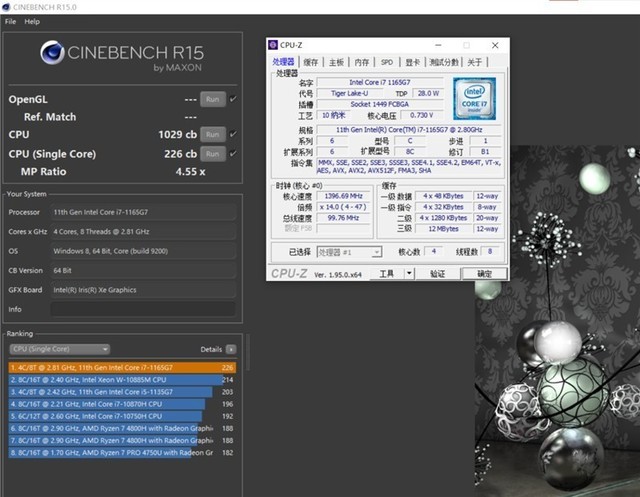This screenshot has width=640, height=497.
Task: Switch to the 測試分數 tab in CPU-Z
Action: tap(444, 62)
